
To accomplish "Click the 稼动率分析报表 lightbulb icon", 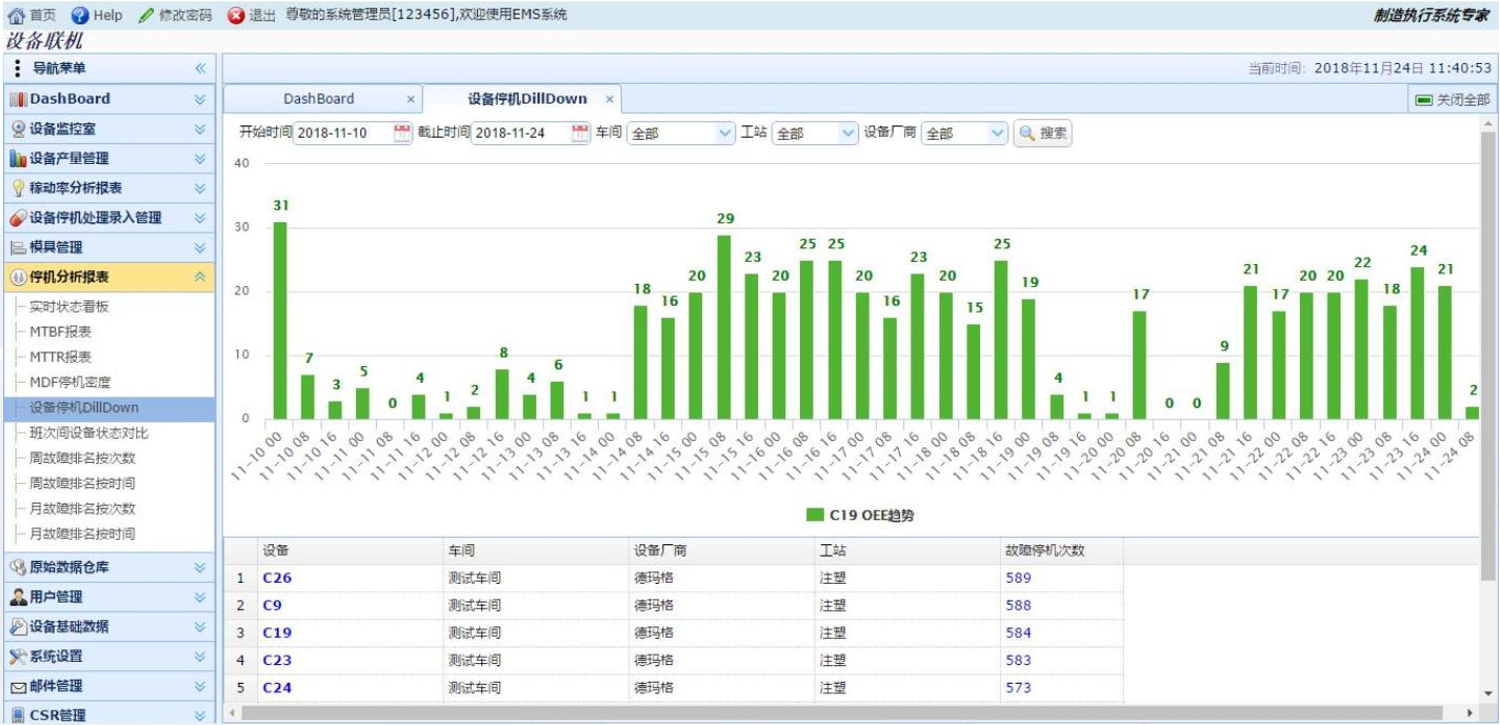I will click(x=18, y=188).
